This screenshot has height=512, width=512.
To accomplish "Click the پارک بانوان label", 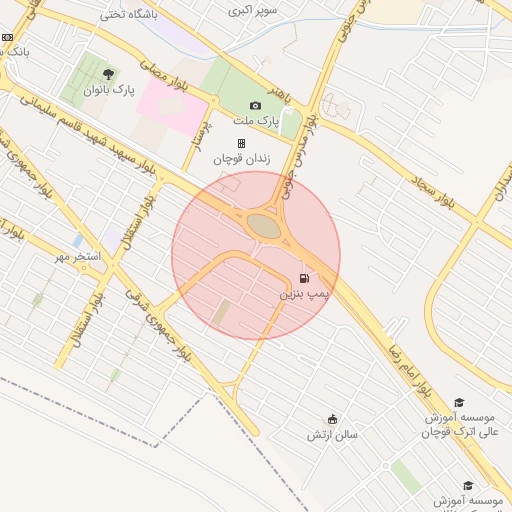I will (109, 90).
